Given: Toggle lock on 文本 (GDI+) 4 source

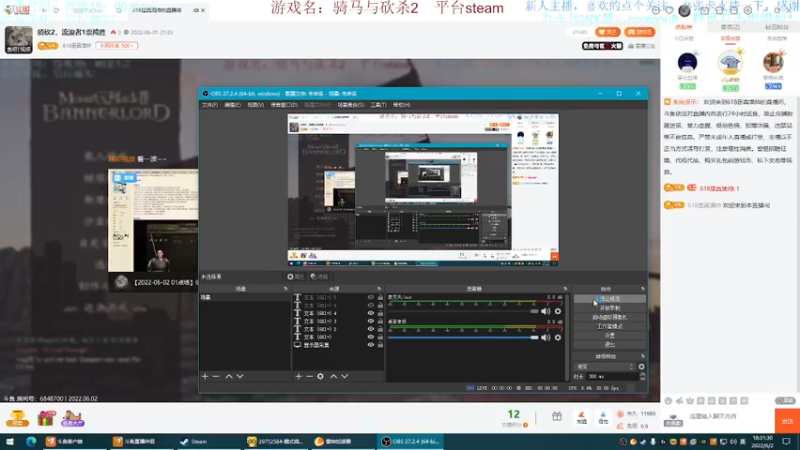Looking at the screenshot, I should (380, 313).
